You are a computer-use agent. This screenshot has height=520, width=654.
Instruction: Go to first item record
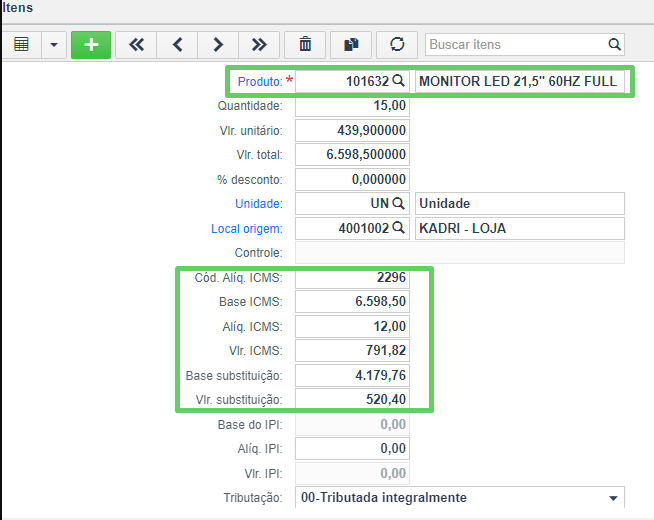coord(136,45)
